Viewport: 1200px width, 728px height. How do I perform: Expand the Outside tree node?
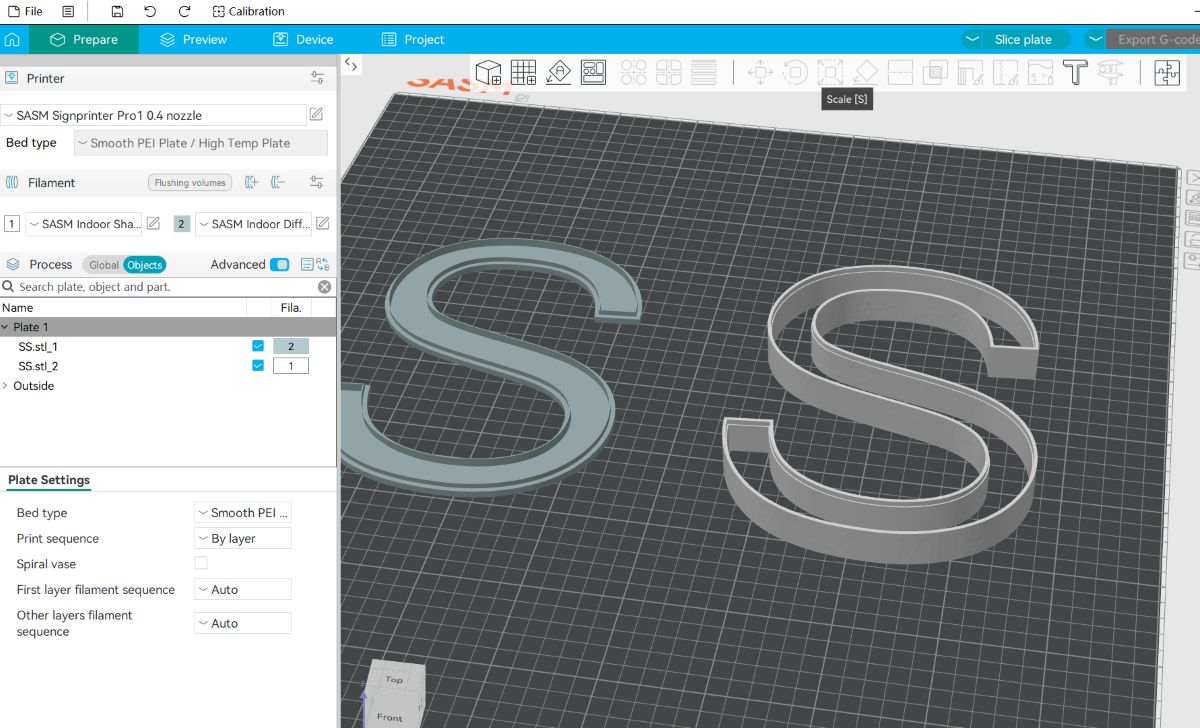coord(6,386)
